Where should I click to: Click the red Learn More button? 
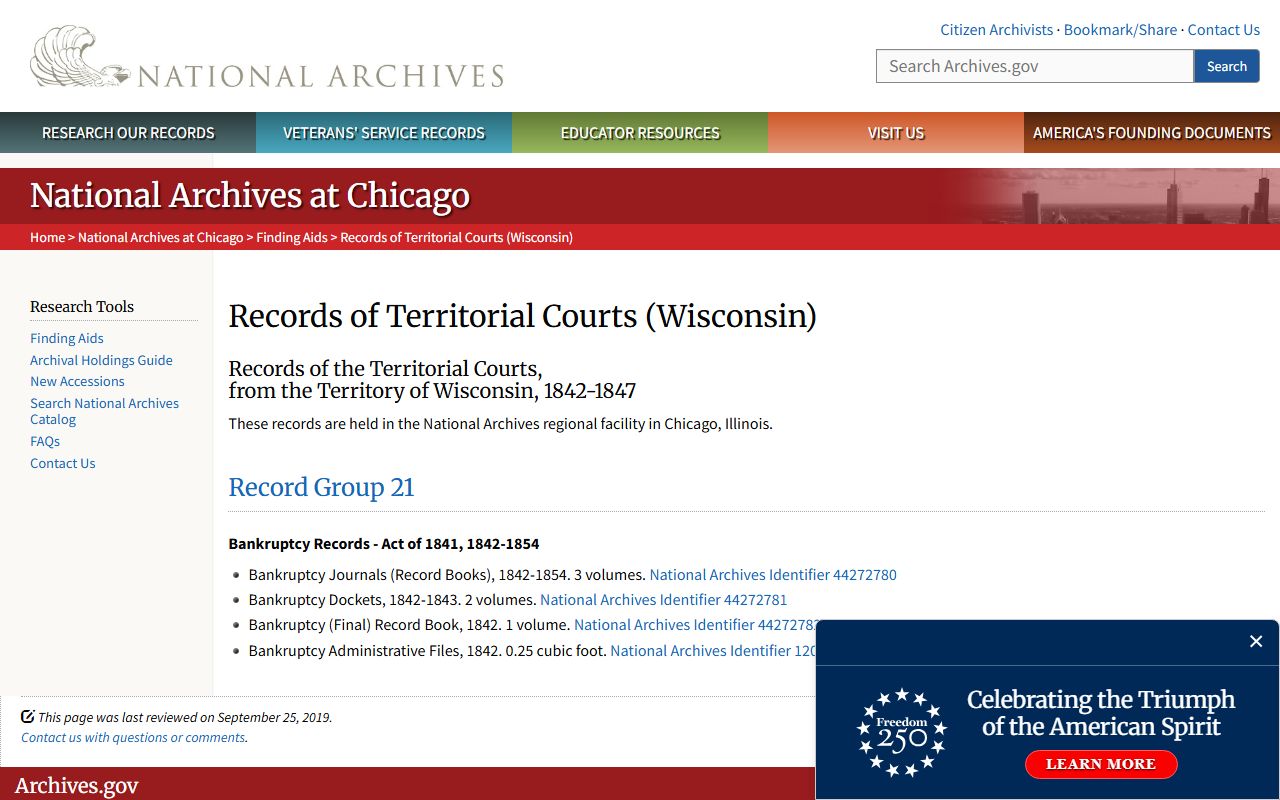click(x=1101, y=764)
